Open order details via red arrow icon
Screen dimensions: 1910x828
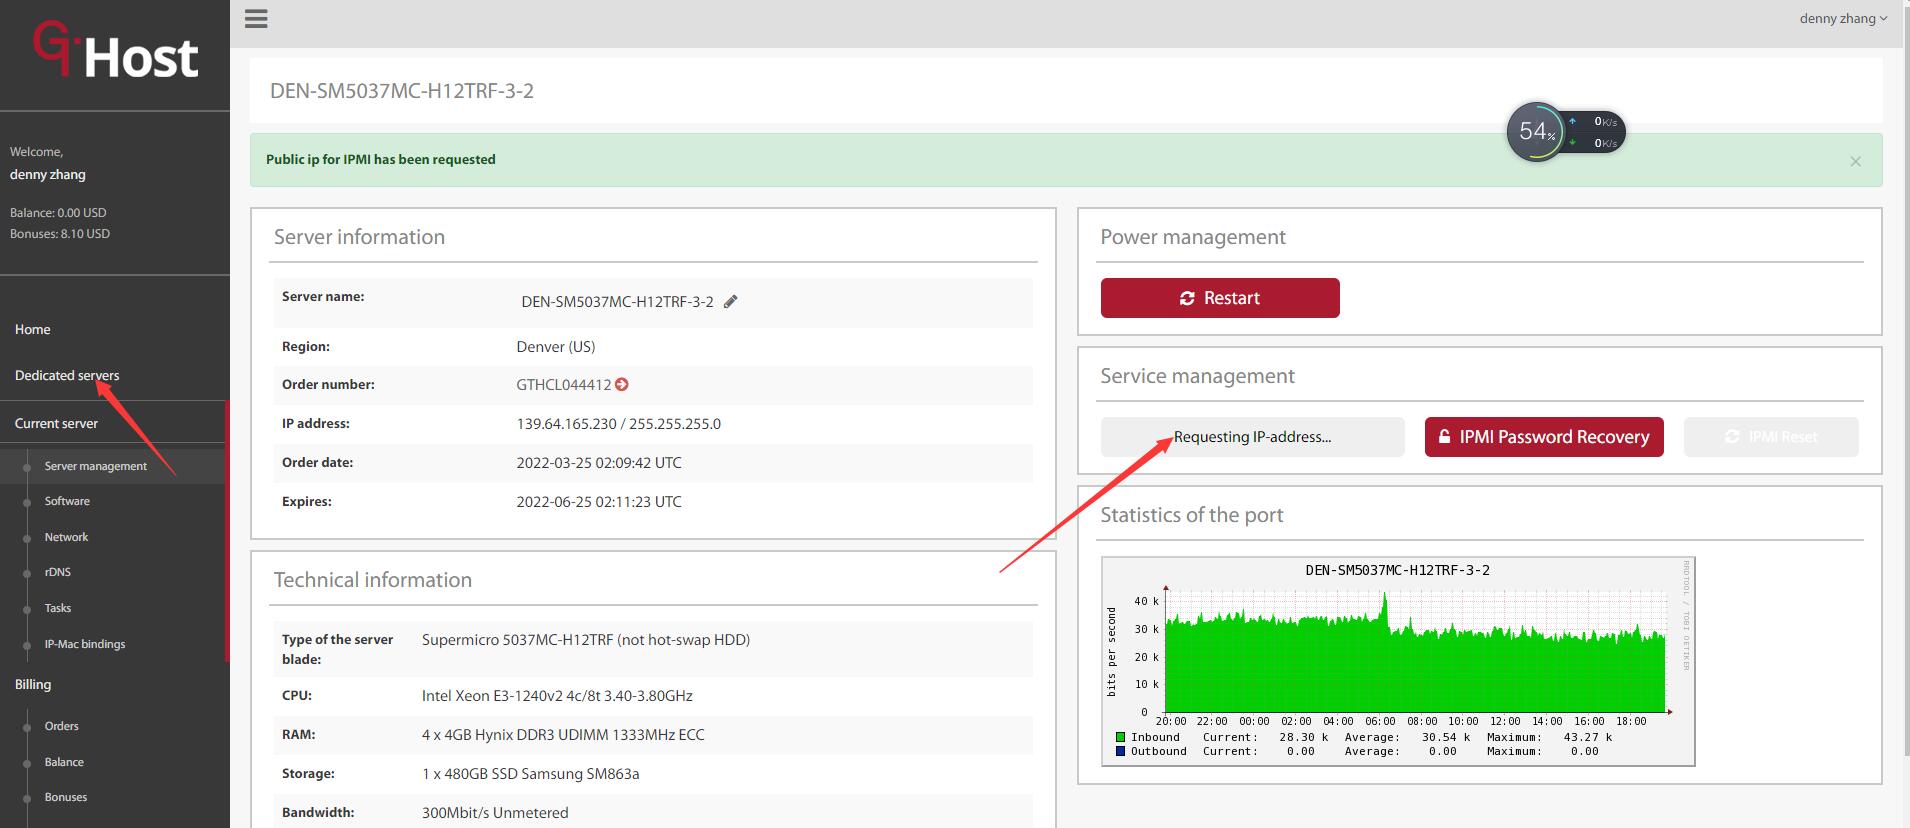(622, 385)
